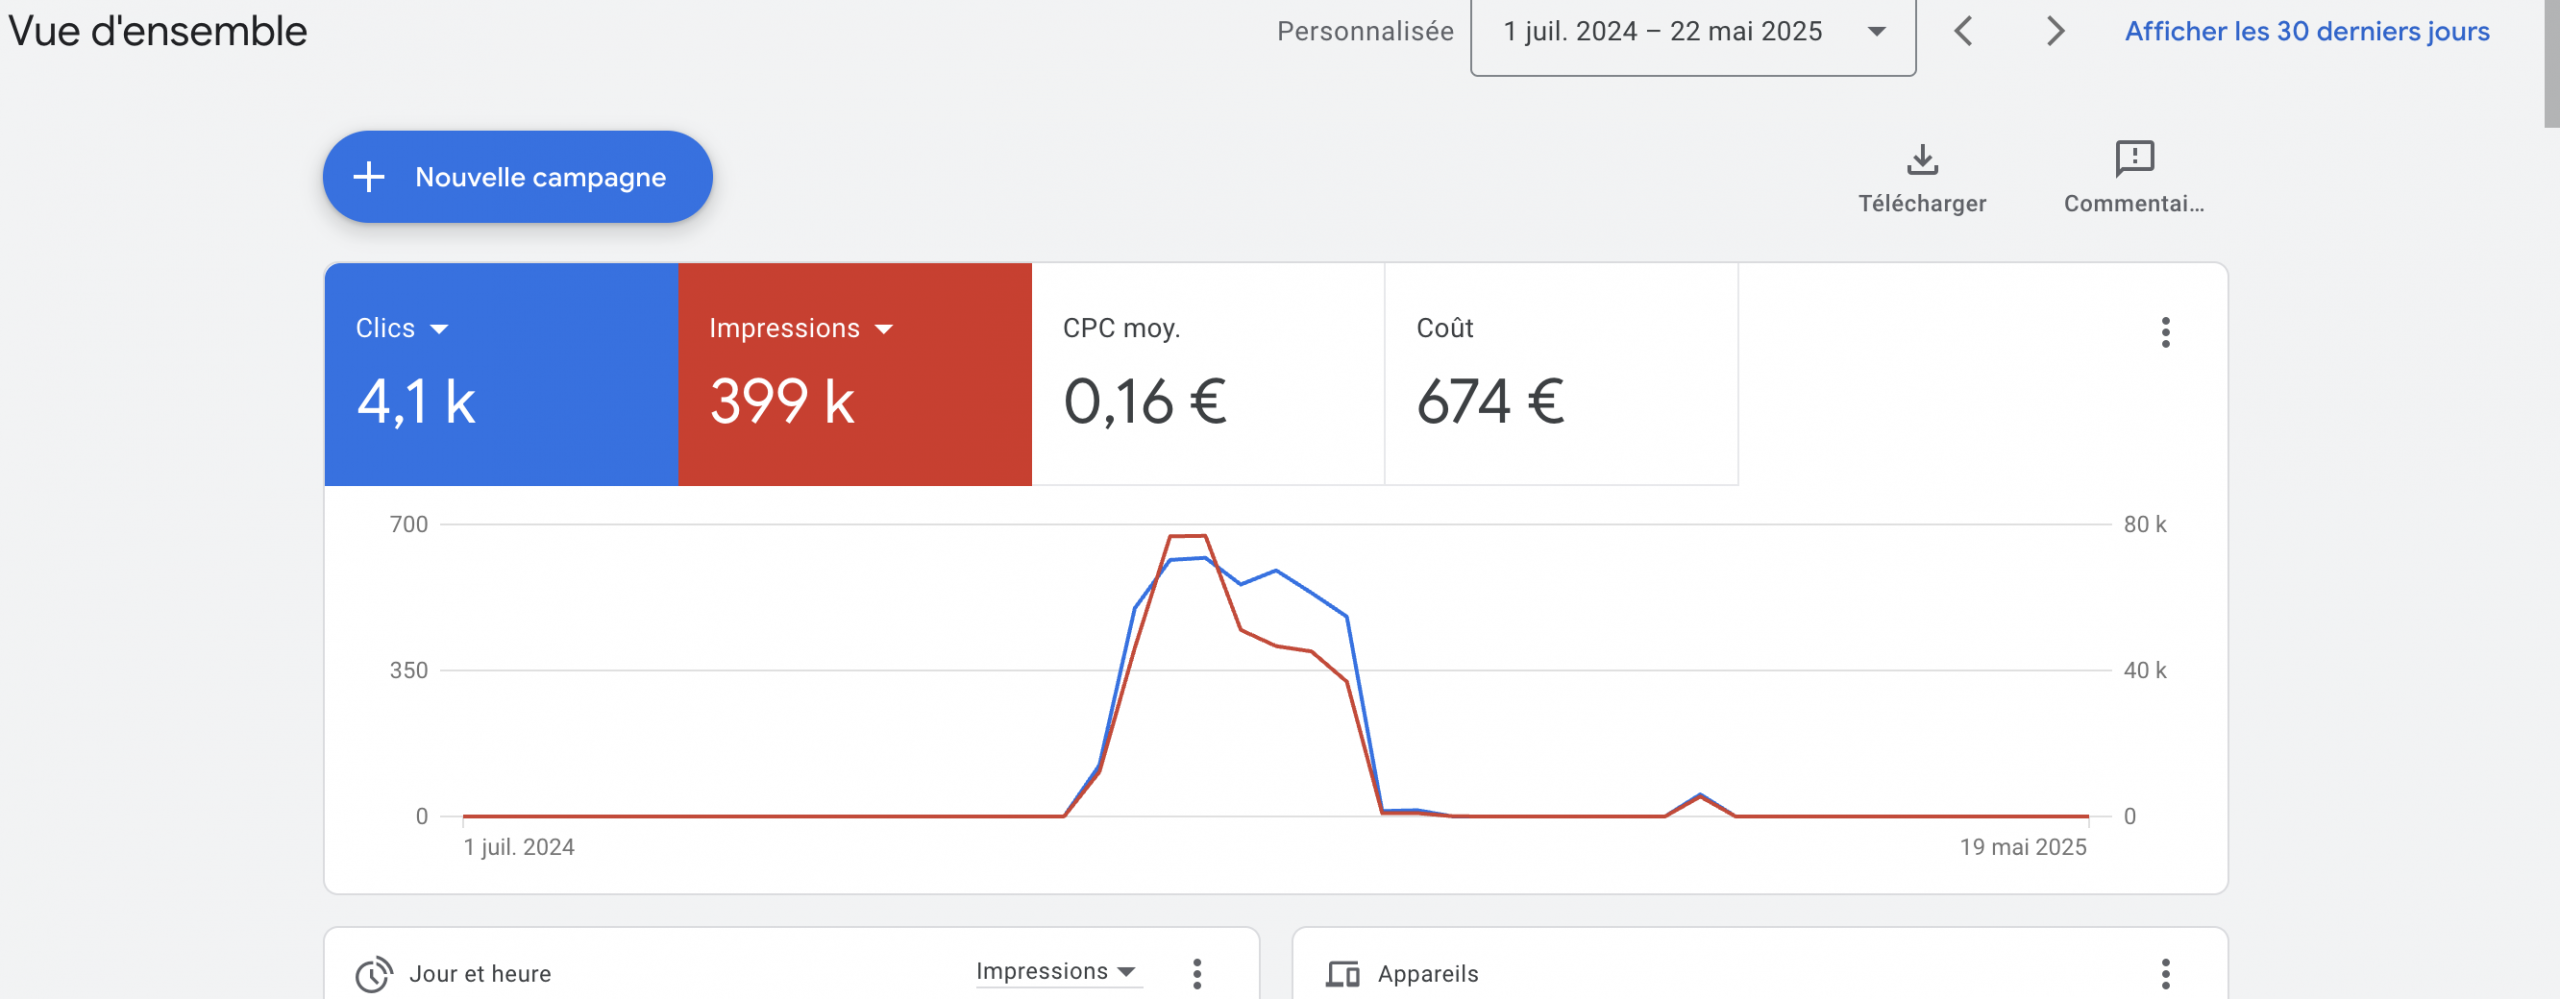Go to next date period arrow
This screenshot has height=999, width=2560.
point(2055,31)
